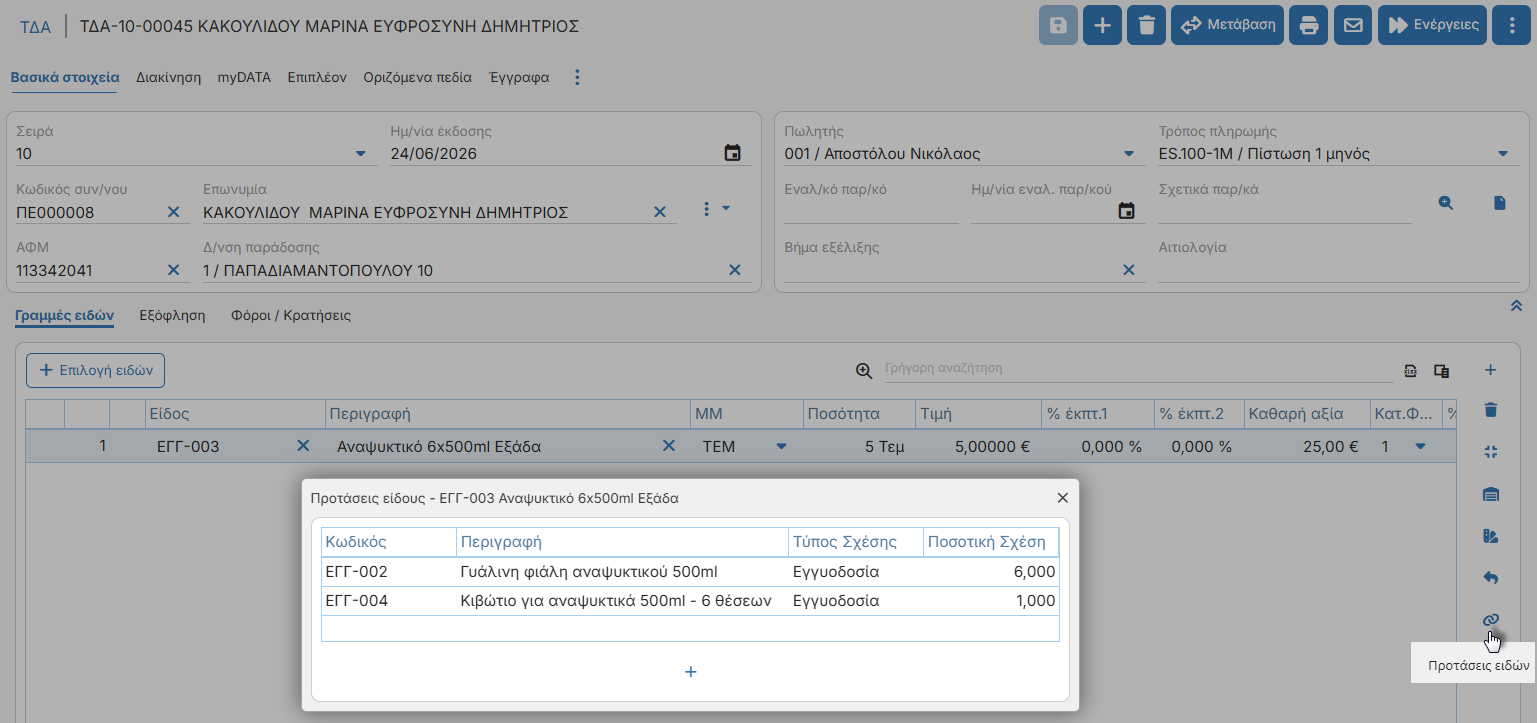The height and width of the screenshot is (723, 1537).
Task: Select Βασικά στοιχεία tab
Action: [x=65, y=77]
